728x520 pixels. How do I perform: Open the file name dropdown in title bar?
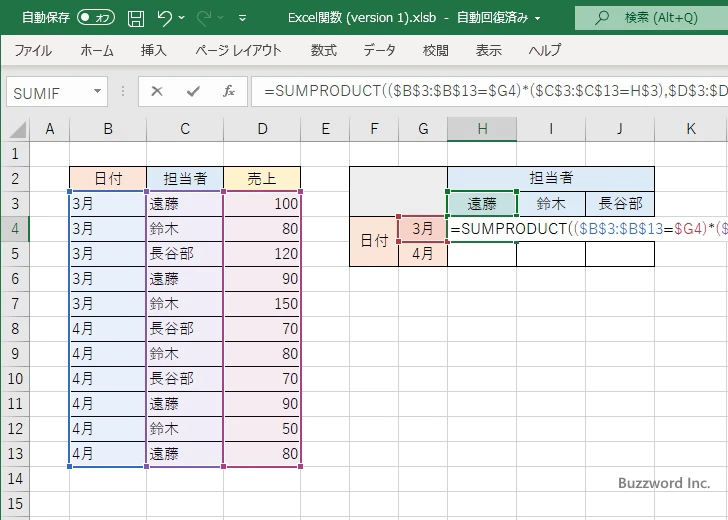pos(538,19)
